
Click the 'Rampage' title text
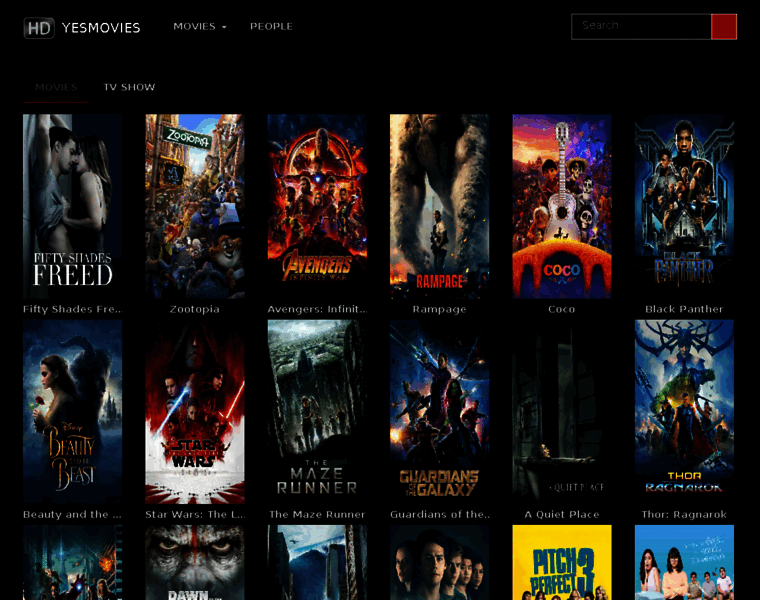[x=440, y=309]
